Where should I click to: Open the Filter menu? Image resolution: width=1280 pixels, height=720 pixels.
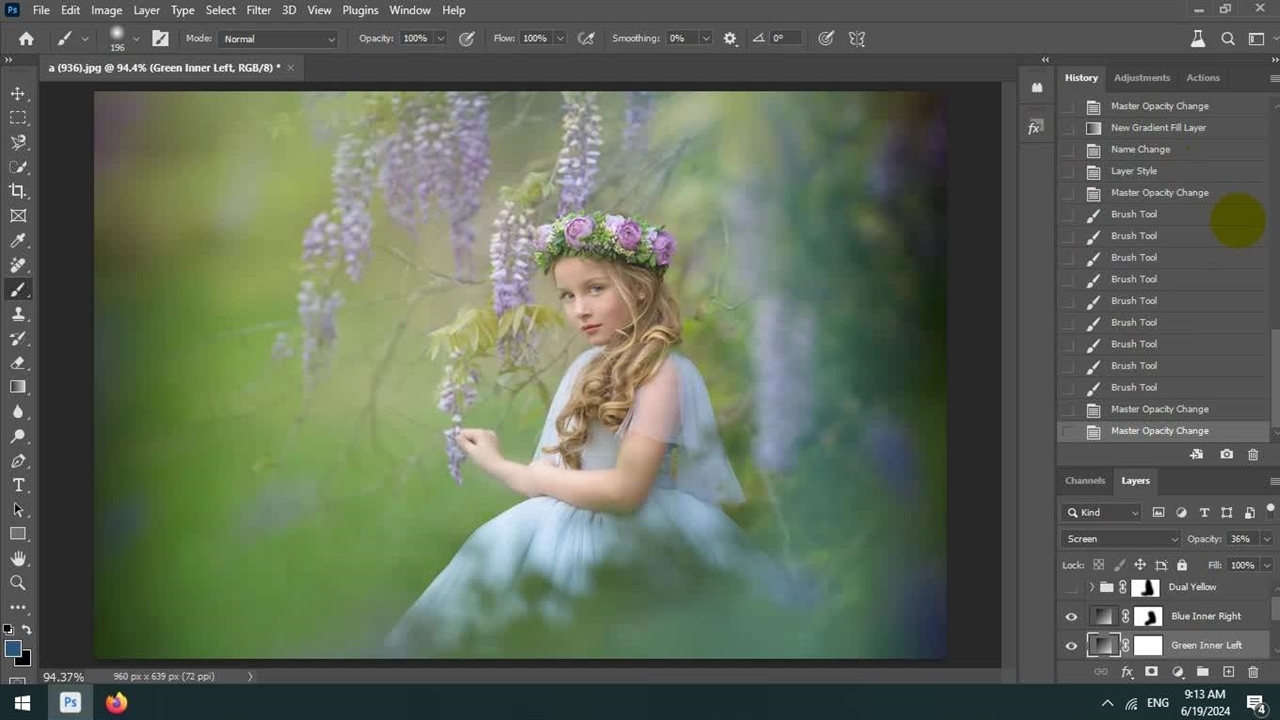tap(258, 10)
